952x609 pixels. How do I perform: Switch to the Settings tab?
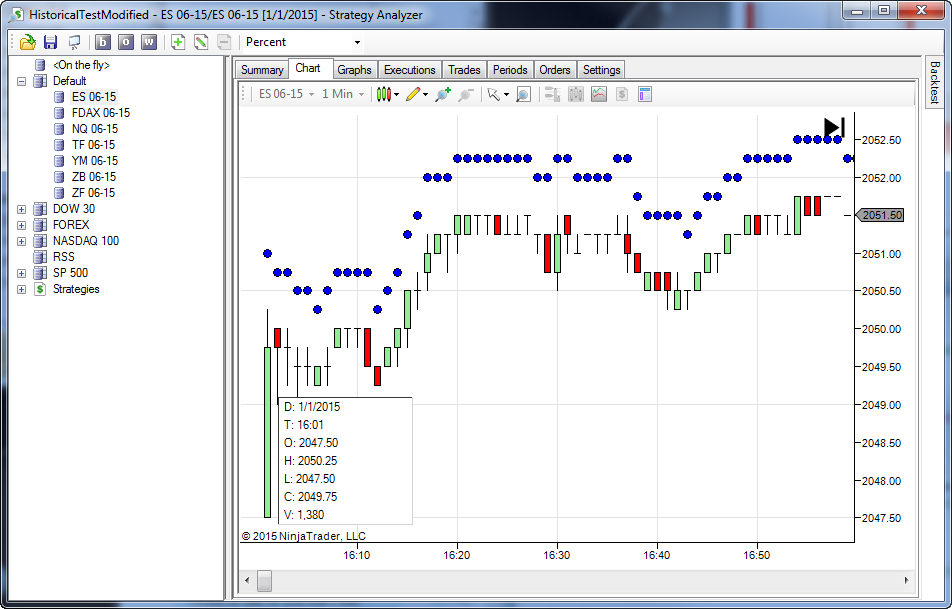point(602,70)
